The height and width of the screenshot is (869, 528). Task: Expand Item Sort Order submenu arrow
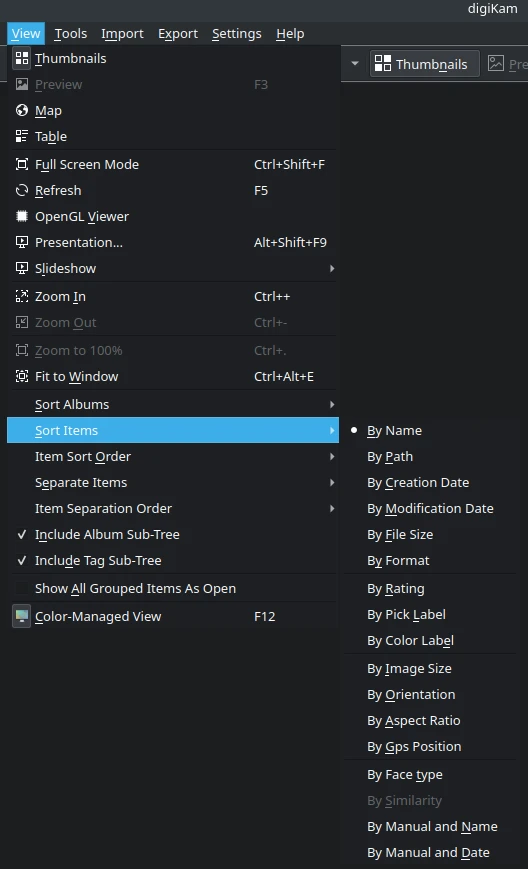(x=332, y=457)
